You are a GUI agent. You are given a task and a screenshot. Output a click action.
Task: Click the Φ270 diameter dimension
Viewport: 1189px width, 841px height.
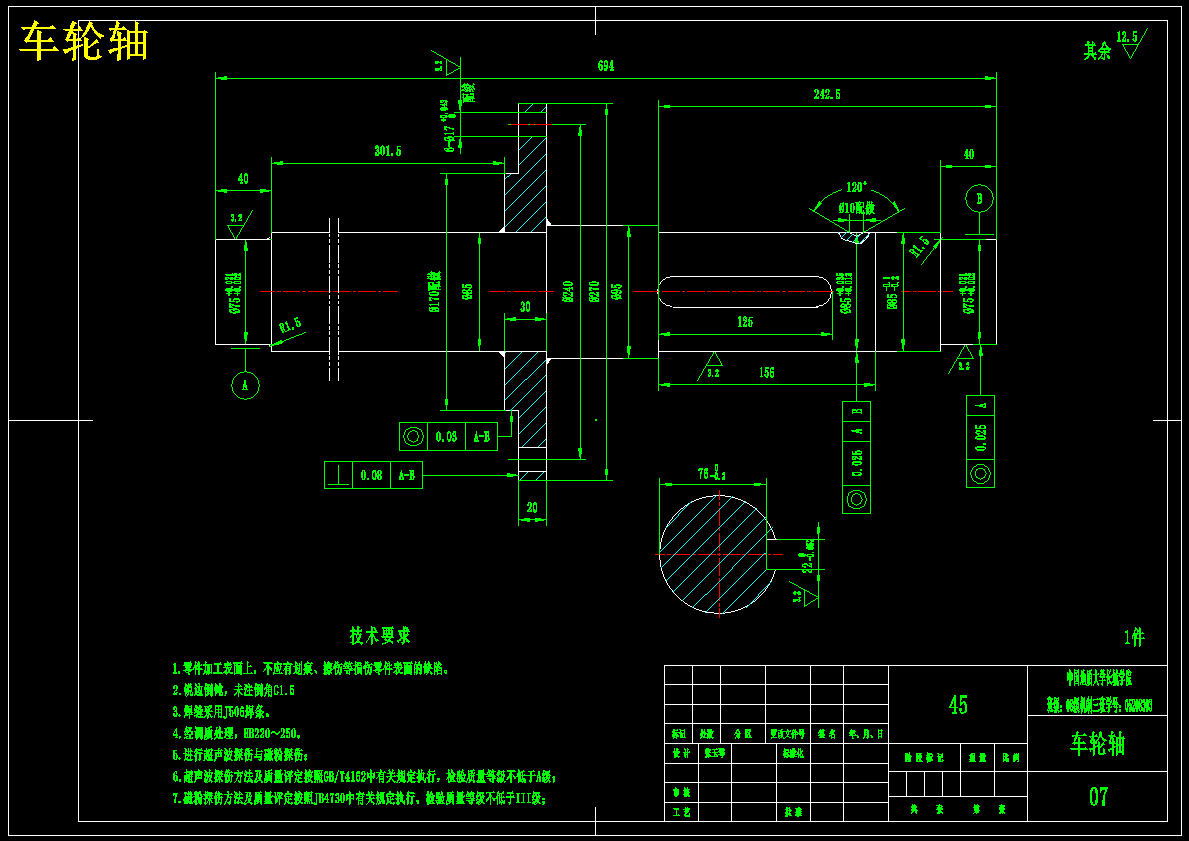pyautogui.click(x=594, y=291)
